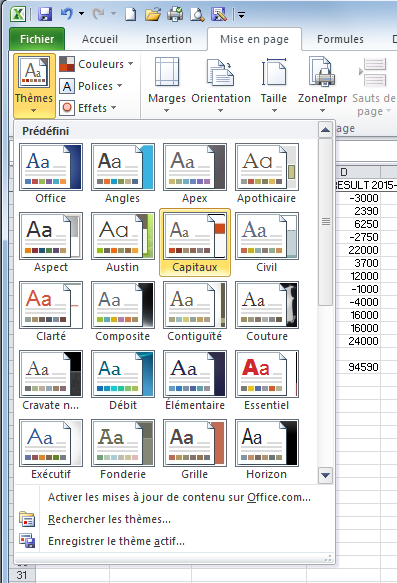This screenshot has height=583, width=397.
Task: Open the Marges margins button
Action: coord(167,85)
